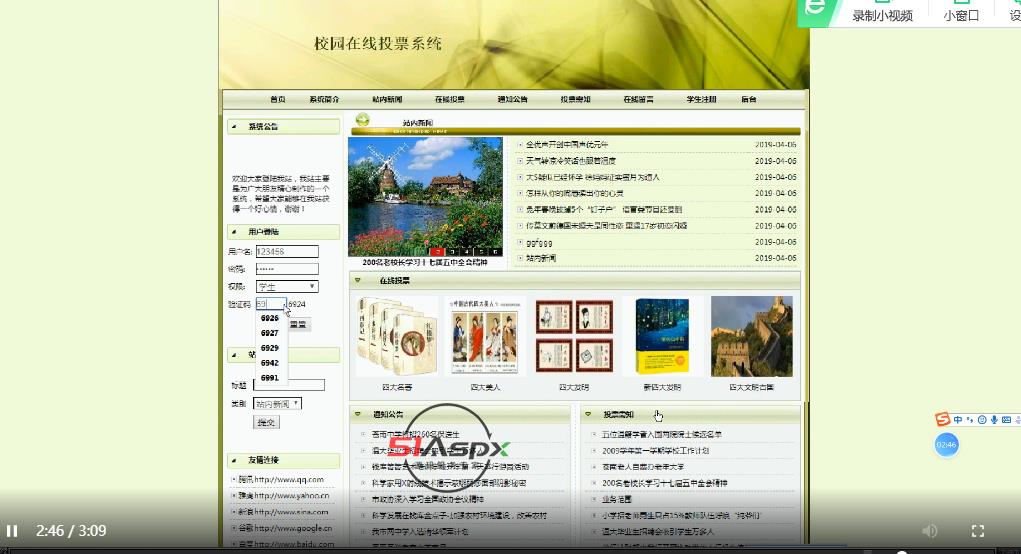Pause the video playback
Screen dimensions: 1021x554
coord(12,531)
